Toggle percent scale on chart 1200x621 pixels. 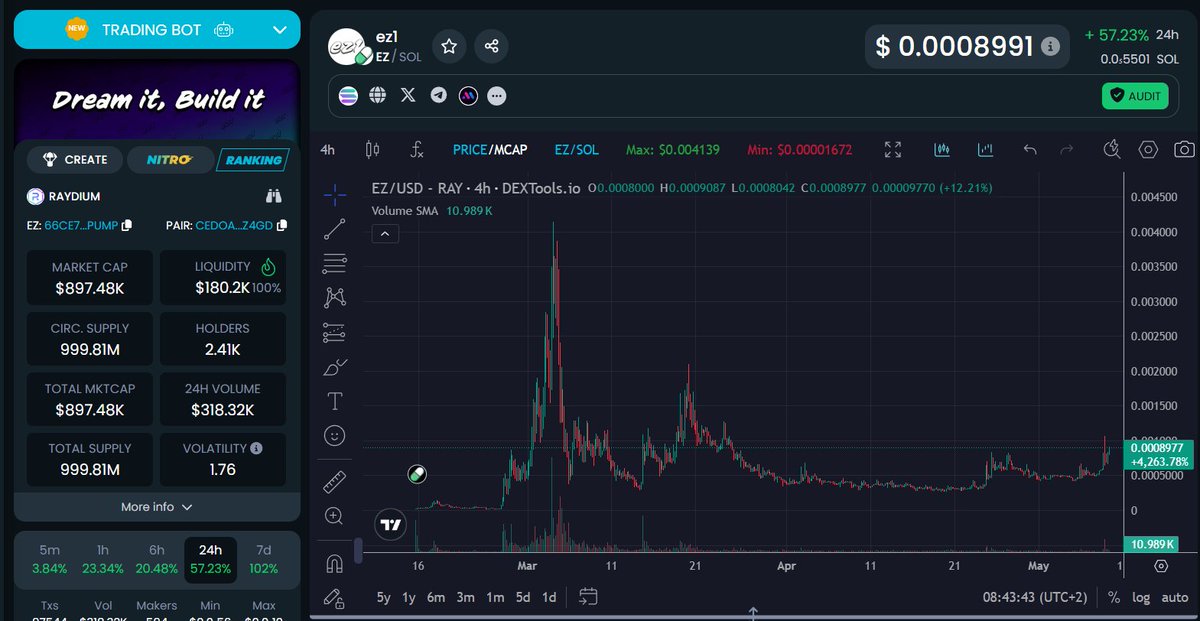pos(1114,597)
